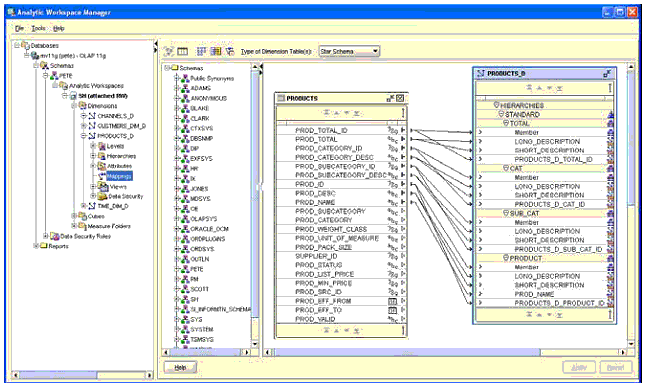Open the File menu

(19, 28)
